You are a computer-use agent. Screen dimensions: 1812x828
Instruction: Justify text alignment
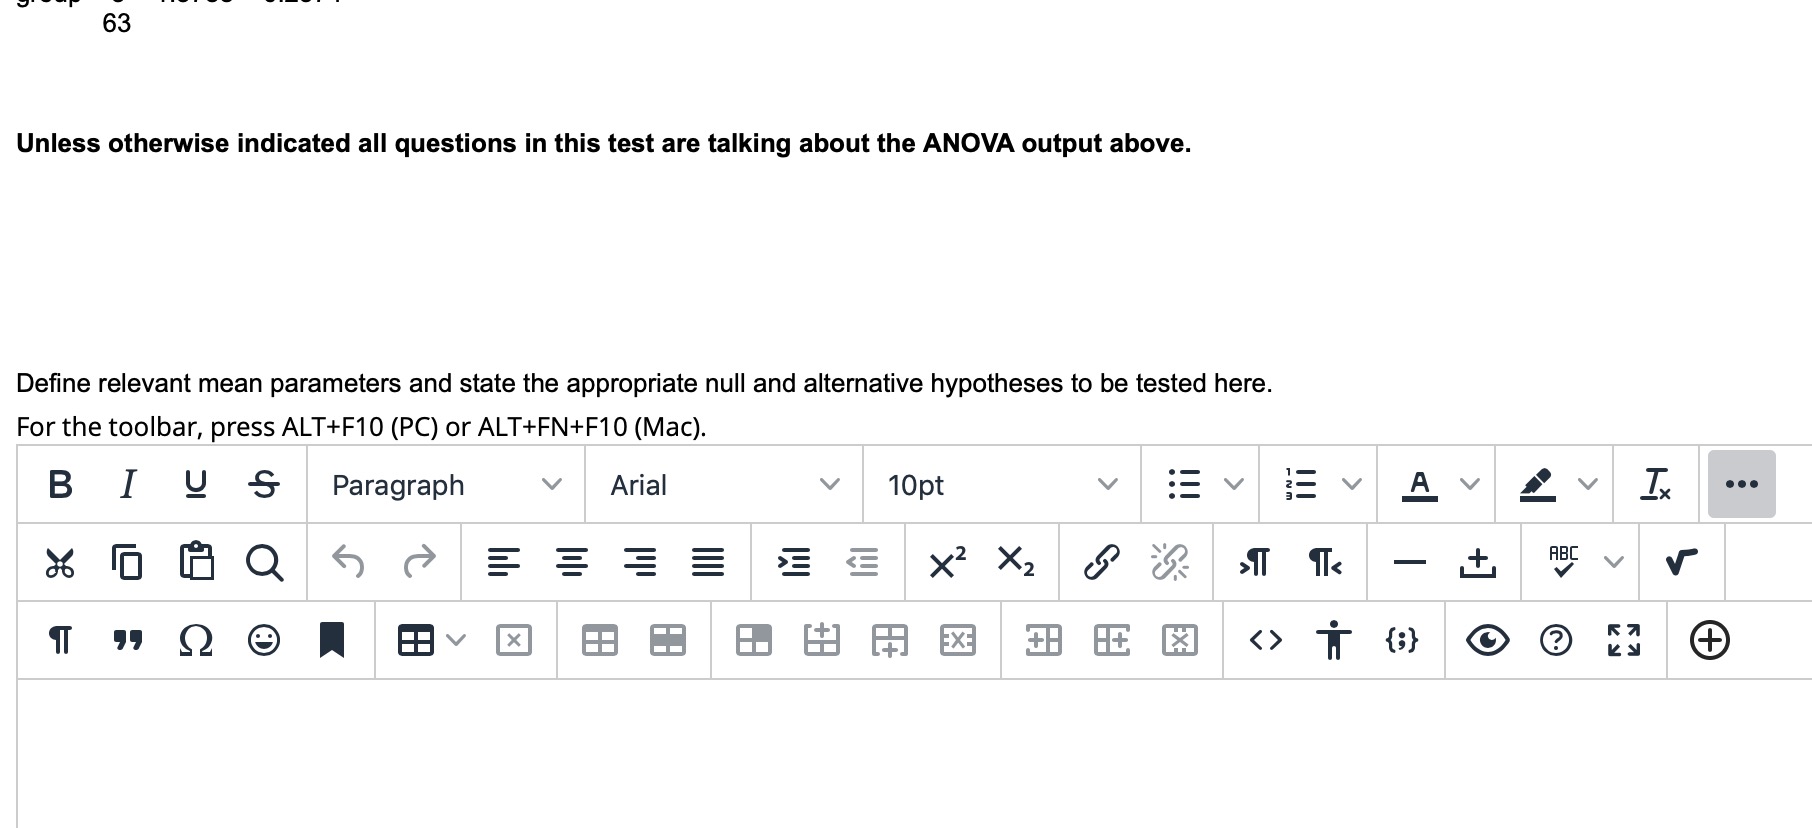tap(708, 563)
